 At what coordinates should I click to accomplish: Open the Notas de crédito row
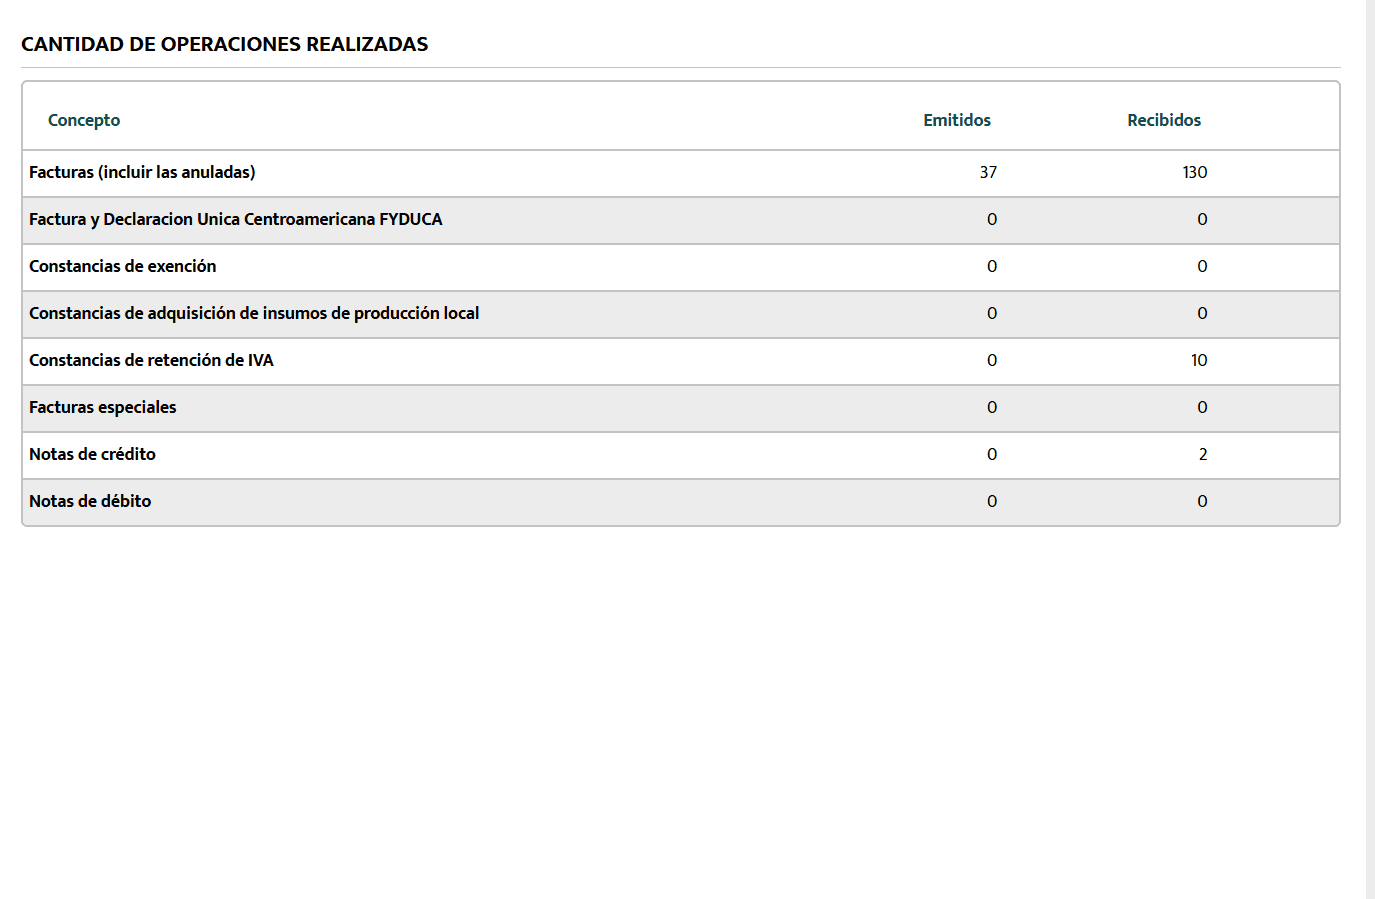click(x=92, y=454)
